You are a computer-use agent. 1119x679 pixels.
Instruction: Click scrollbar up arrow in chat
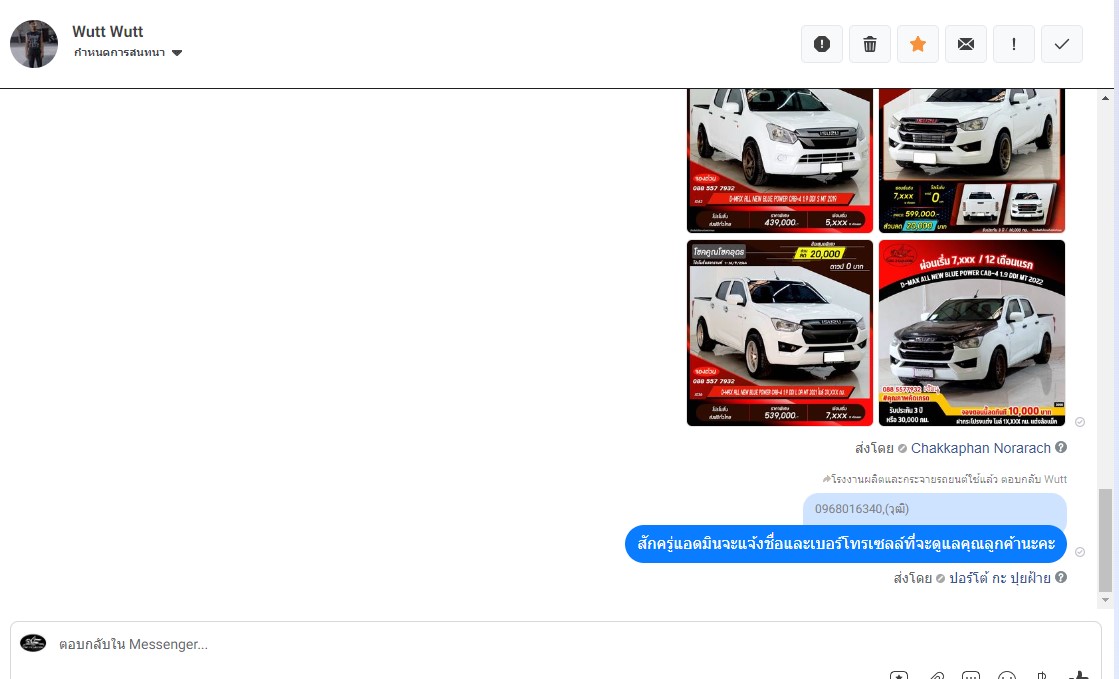pyautogui.click(x=1105, y=98)
